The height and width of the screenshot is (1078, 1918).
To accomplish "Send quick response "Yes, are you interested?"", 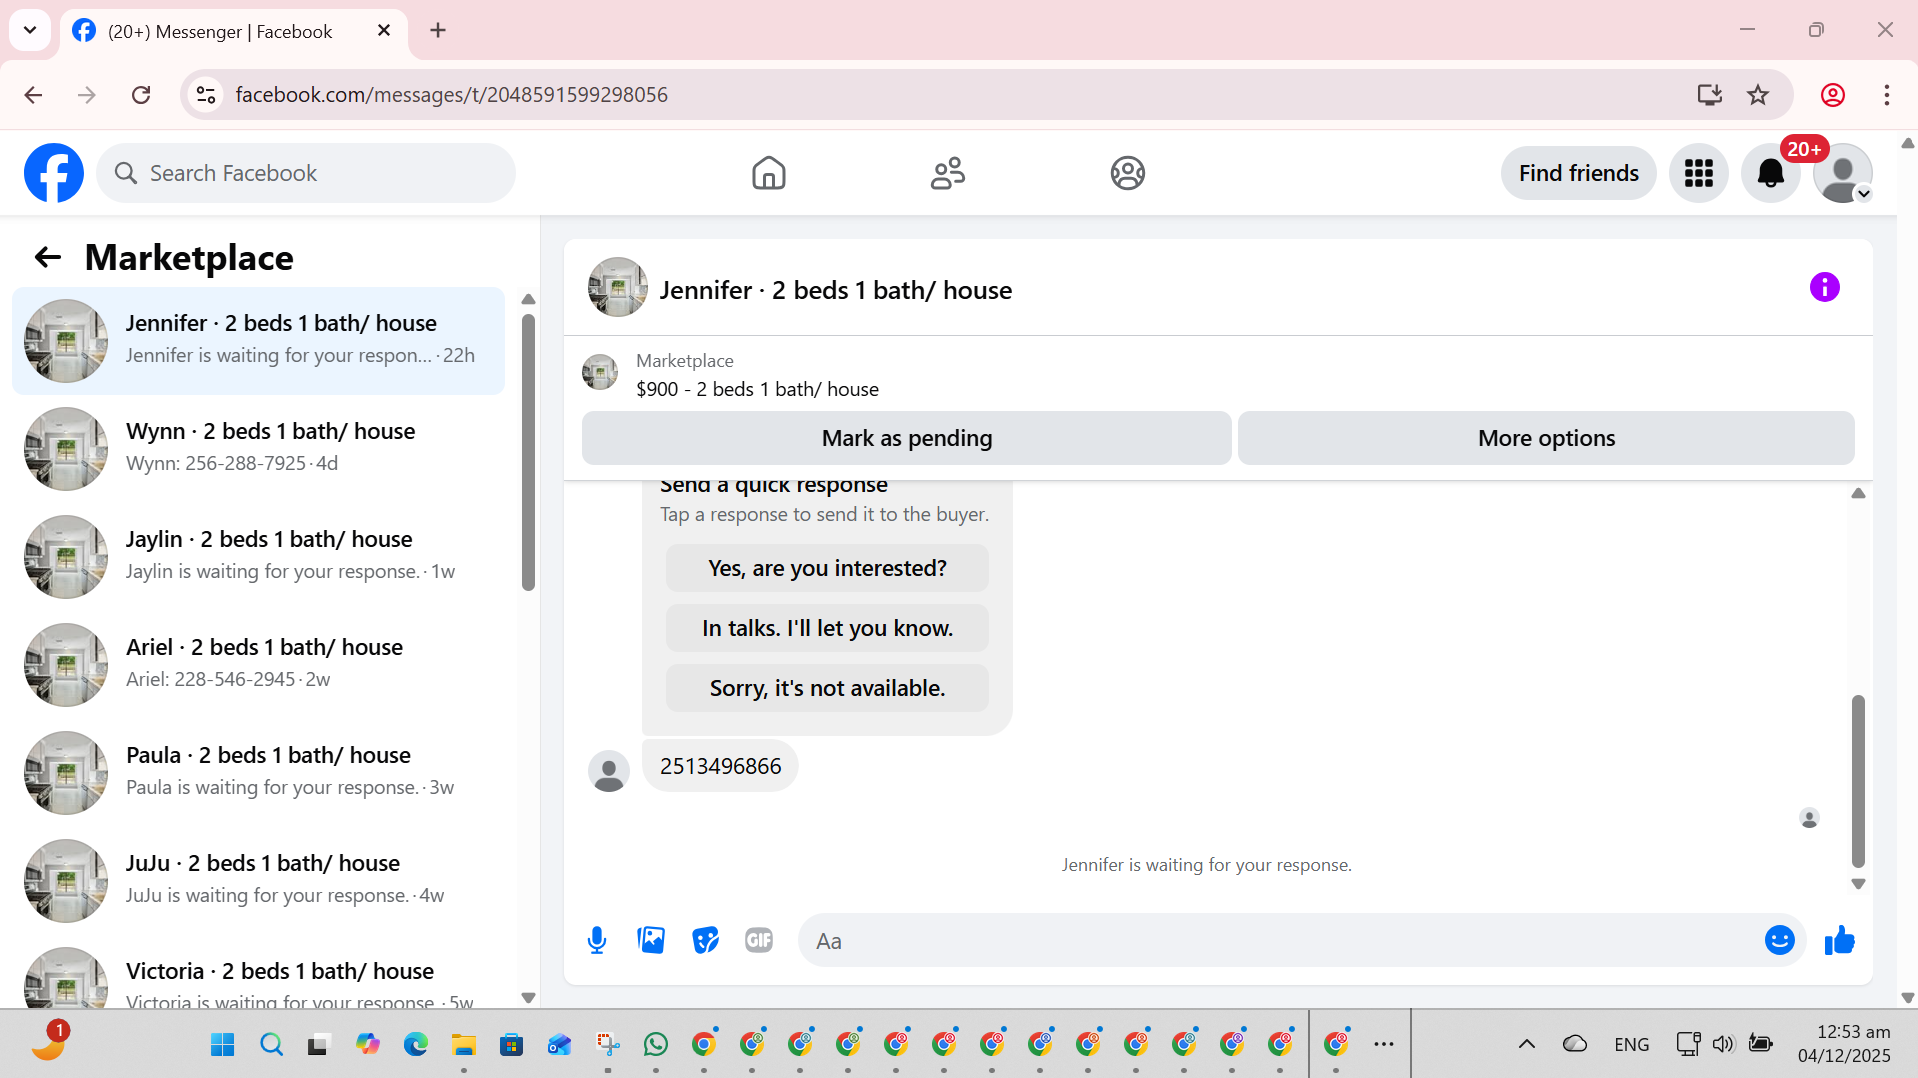I will pos(827,568).
